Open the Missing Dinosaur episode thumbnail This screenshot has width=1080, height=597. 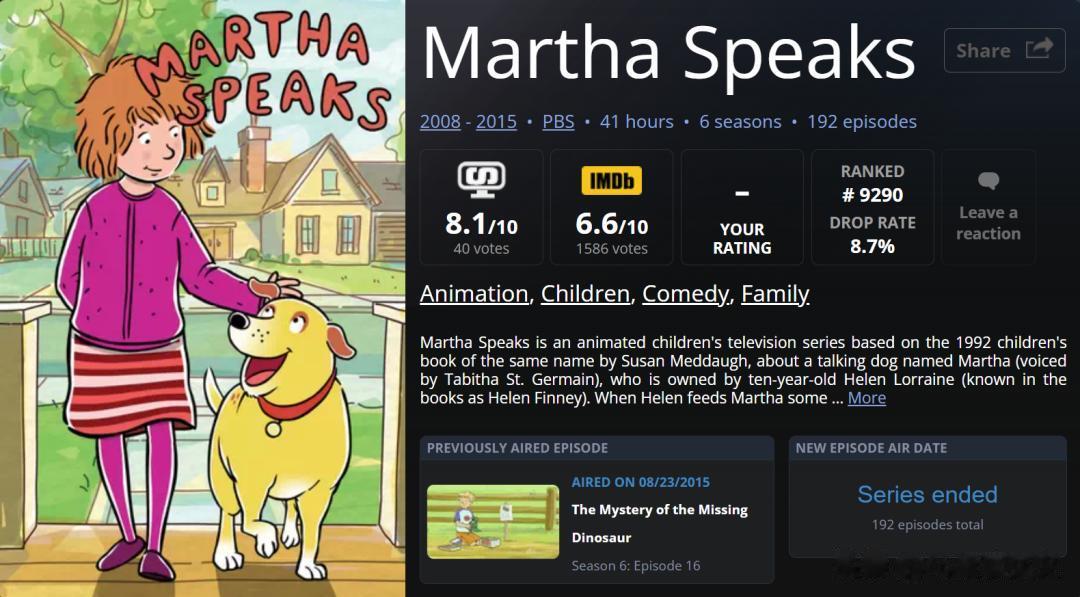point(493,521)
